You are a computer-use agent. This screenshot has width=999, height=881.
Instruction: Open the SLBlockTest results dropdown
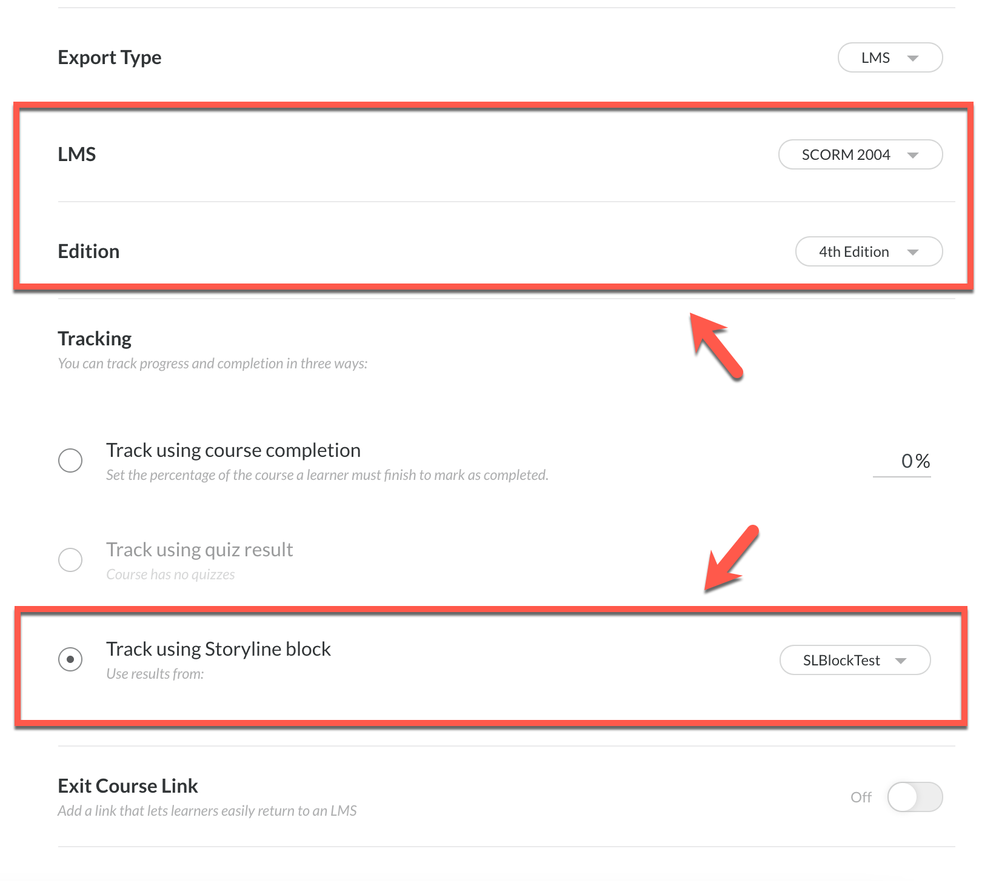tap(854, 660)
